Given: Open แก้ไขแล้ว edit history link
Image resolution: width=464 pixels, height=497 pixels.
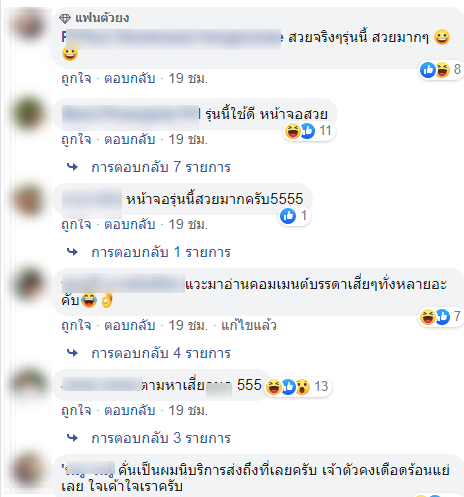Looking at the screenshot, I should pyautogui.click(x=249, y=325).
